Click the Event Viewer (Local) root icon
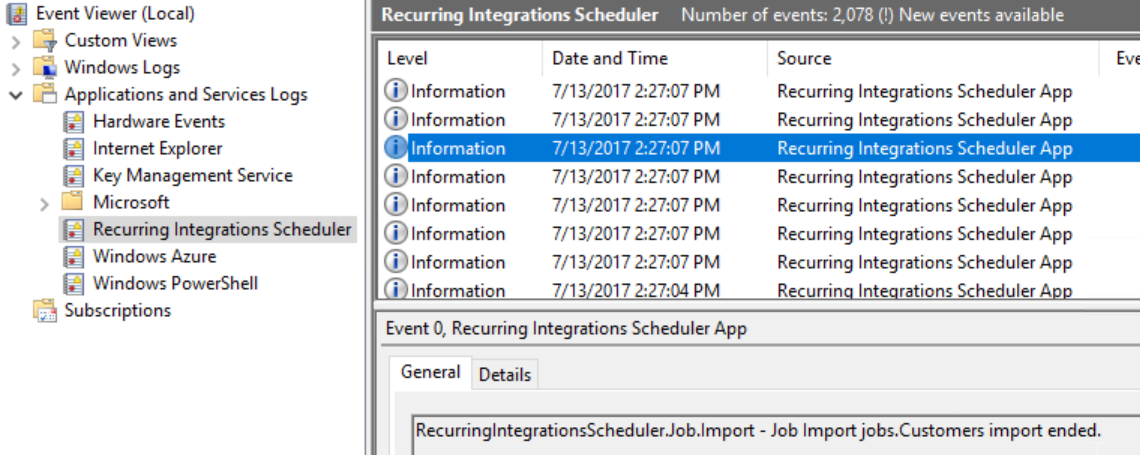This screenshot has width=1140, height=455. [18, 14]
